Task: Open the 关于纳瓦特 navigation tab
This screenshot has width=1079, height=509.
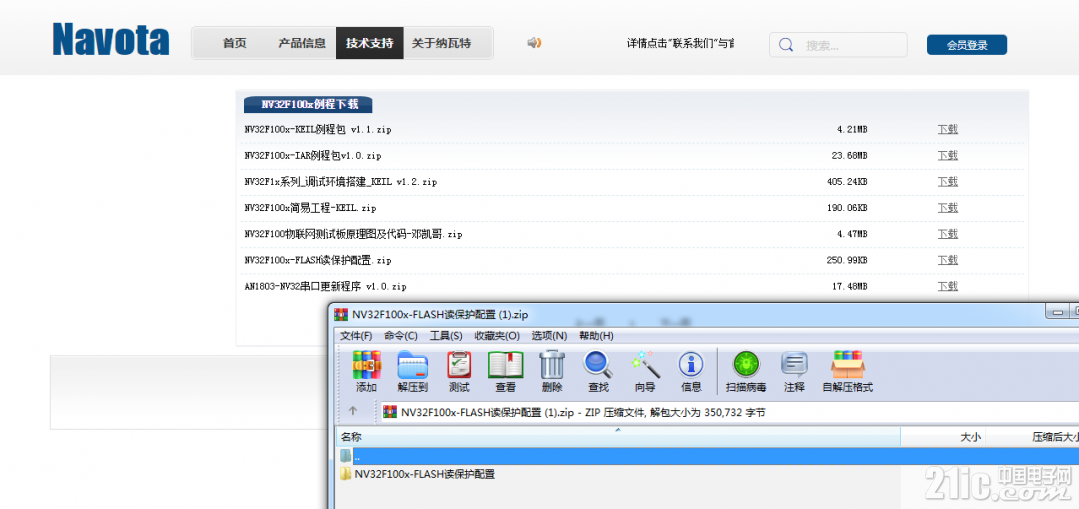Action: tap(441, 43)
